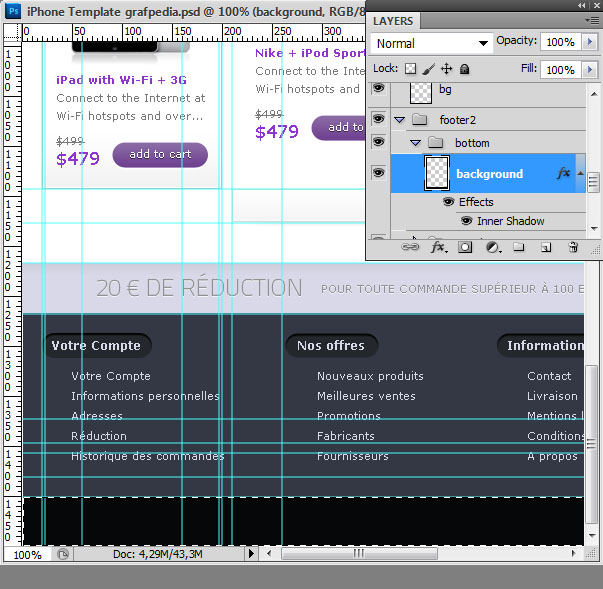This screenshot has width=603, height=589.
Task: Toggle visibility of footer2 group
Action: click(378, 119)
